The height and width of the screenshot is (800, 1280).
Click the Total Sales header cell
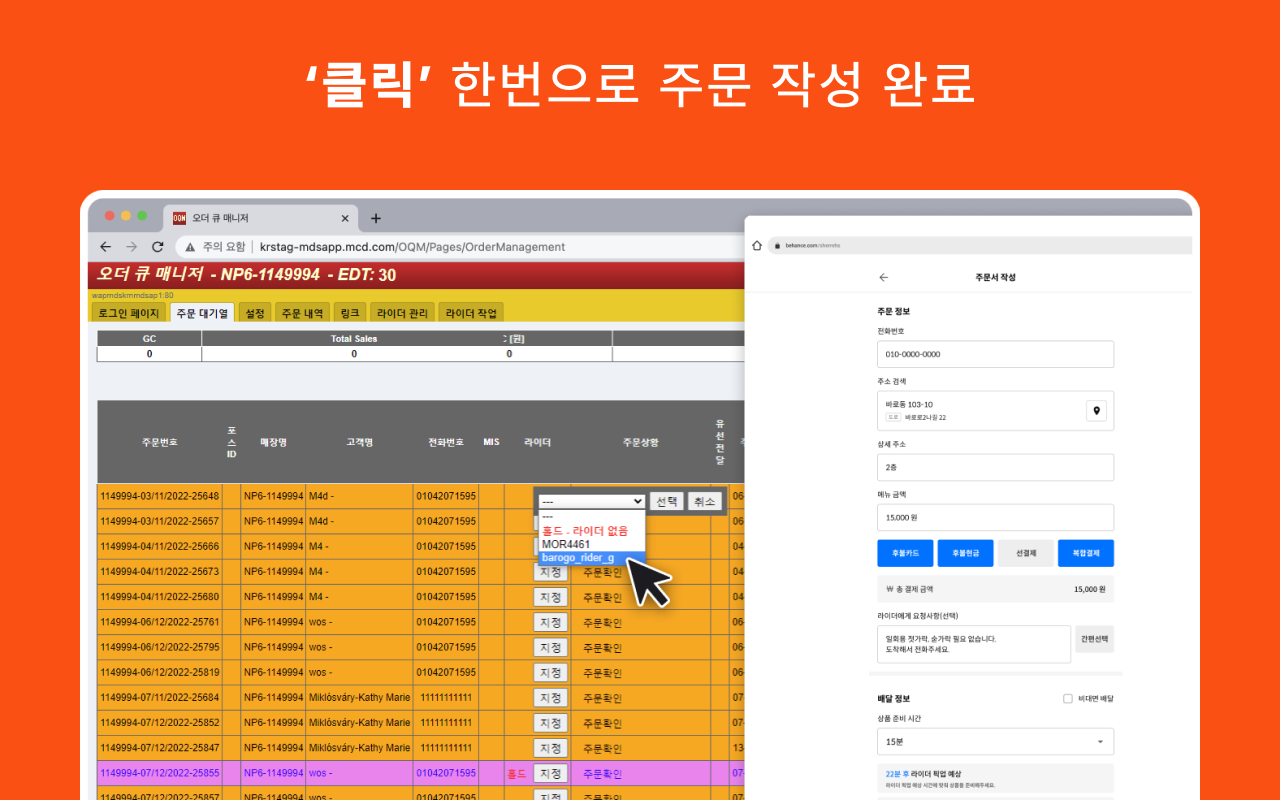tap(354, 339)
